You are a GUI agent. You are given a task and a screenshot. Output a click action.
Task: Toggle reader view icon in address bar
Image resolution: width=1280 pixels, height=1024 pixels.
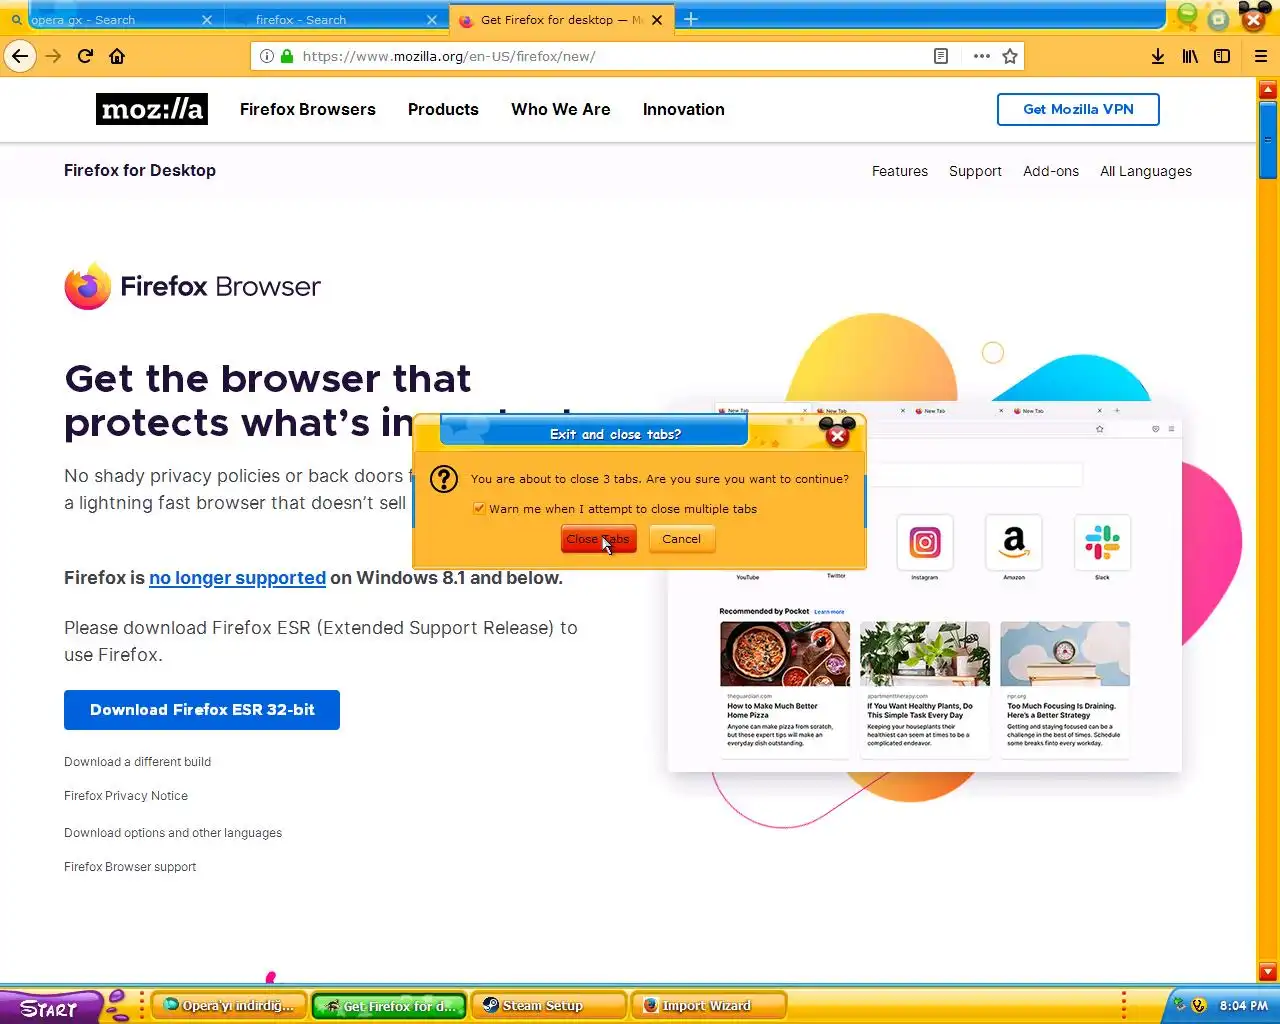[941, 56]
